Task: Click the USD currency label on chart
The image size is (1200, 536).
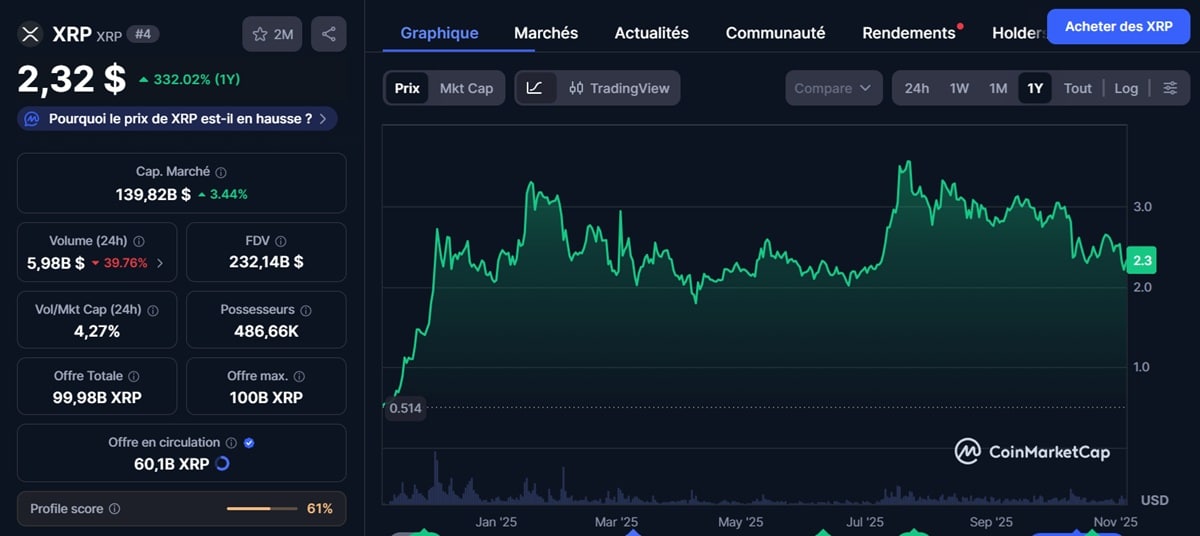Action: point(1155,500)
